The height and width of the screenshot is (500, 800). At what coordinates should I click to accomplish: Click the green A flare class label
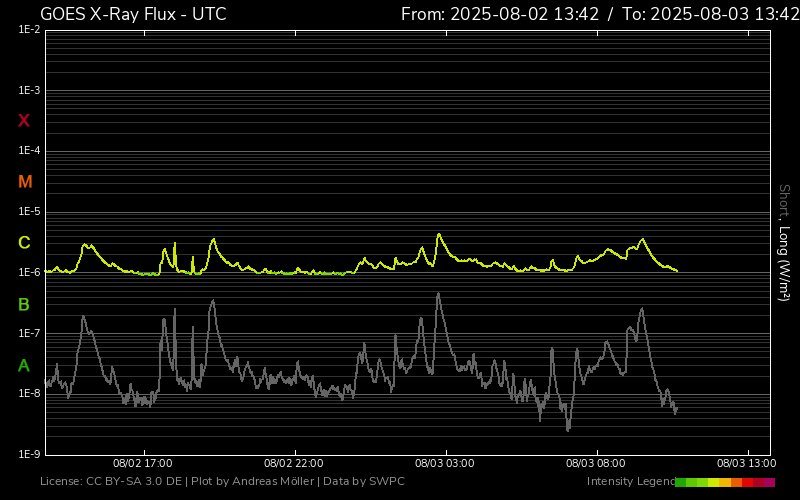coord(24,365)
